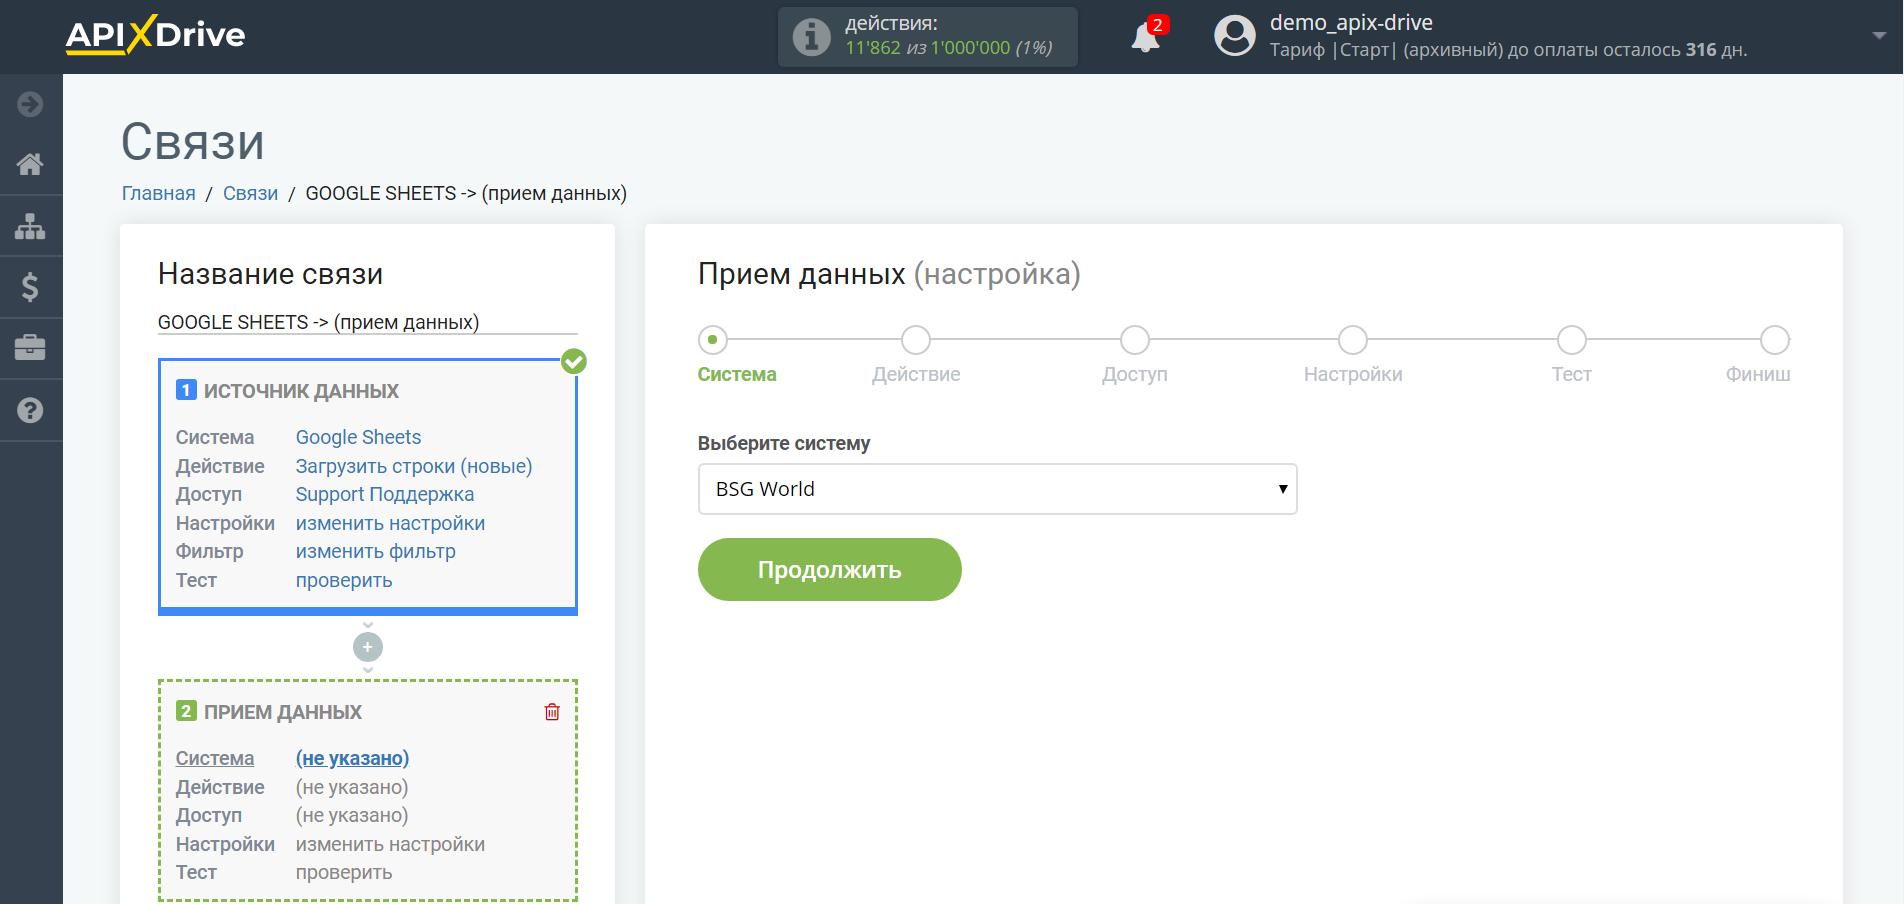
Task: Click the demo_apix-drive username
Action: [x=1351, y=23]
